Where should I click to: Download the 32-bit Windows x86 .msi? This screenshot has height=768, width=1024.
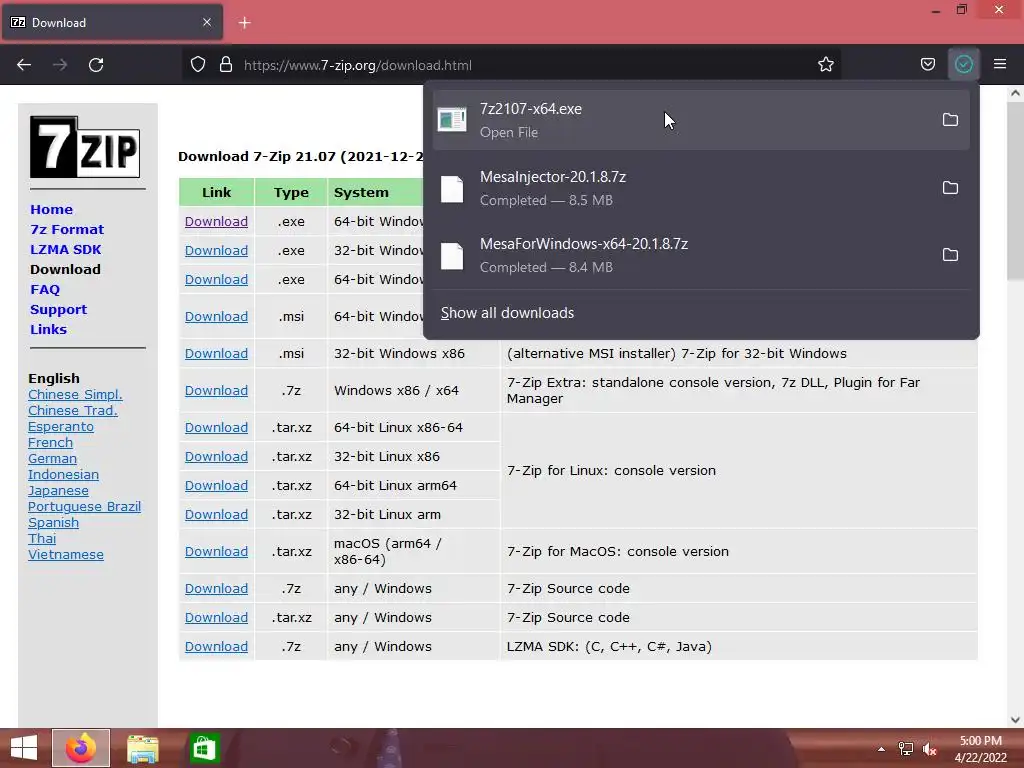pyautogui.click(x=216, y=353)
